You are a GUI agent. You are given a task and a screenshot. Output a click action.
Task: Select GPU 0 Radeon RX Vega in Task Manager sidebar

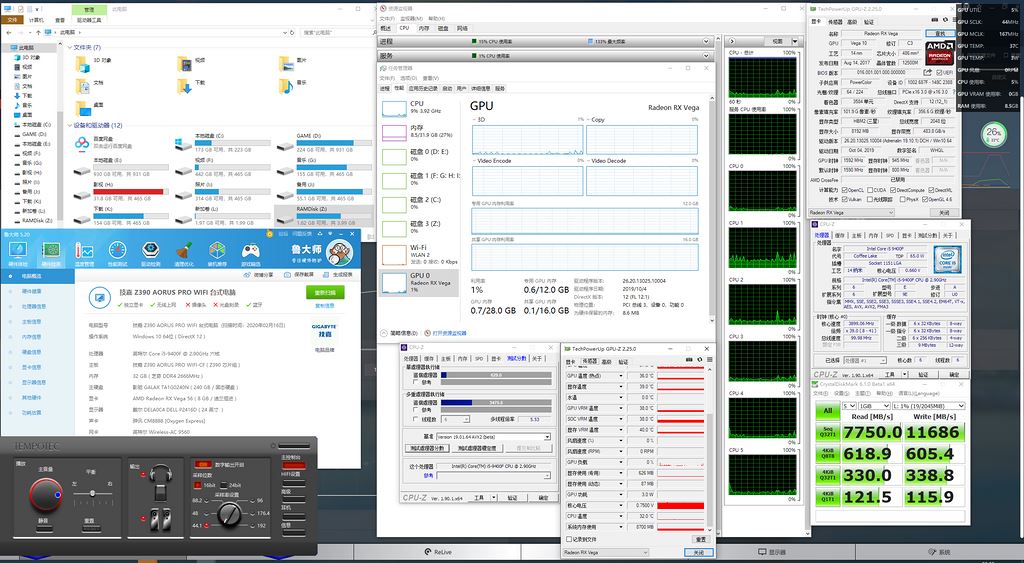click(419, 282)
